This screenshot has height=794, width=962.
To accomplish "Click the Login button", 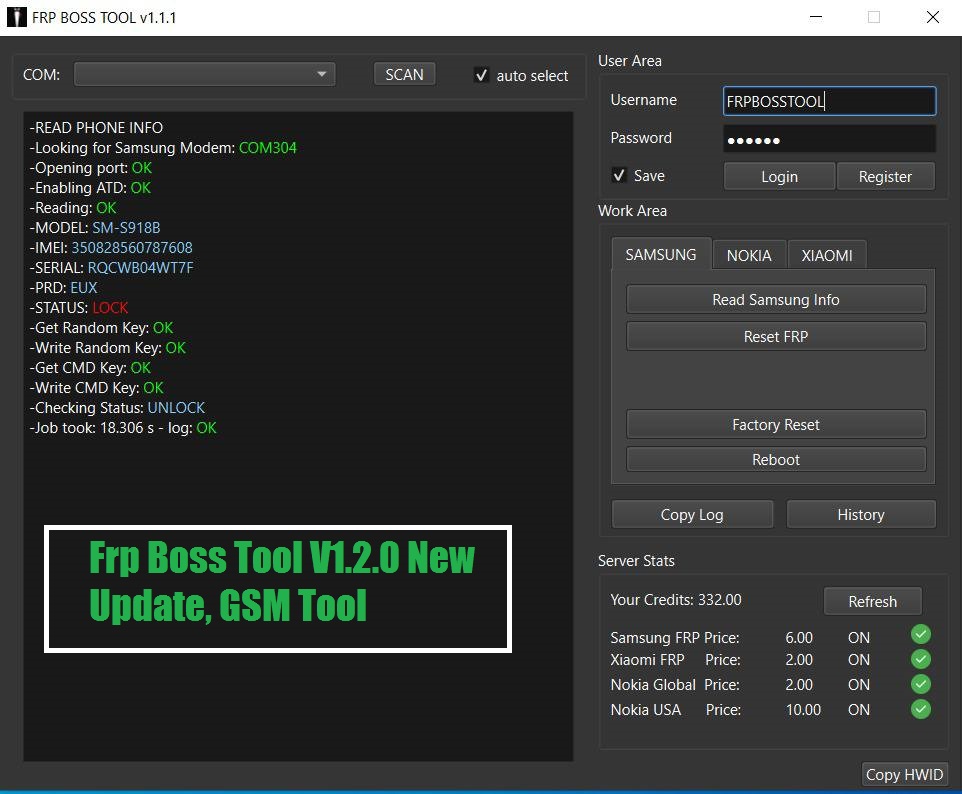I will coord(779,177).
